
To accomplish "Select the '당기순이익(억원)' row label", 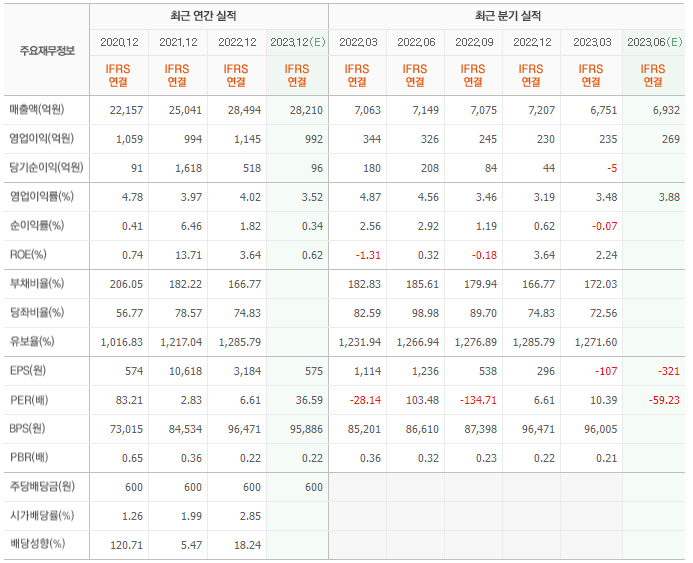I will coord(46,167).
